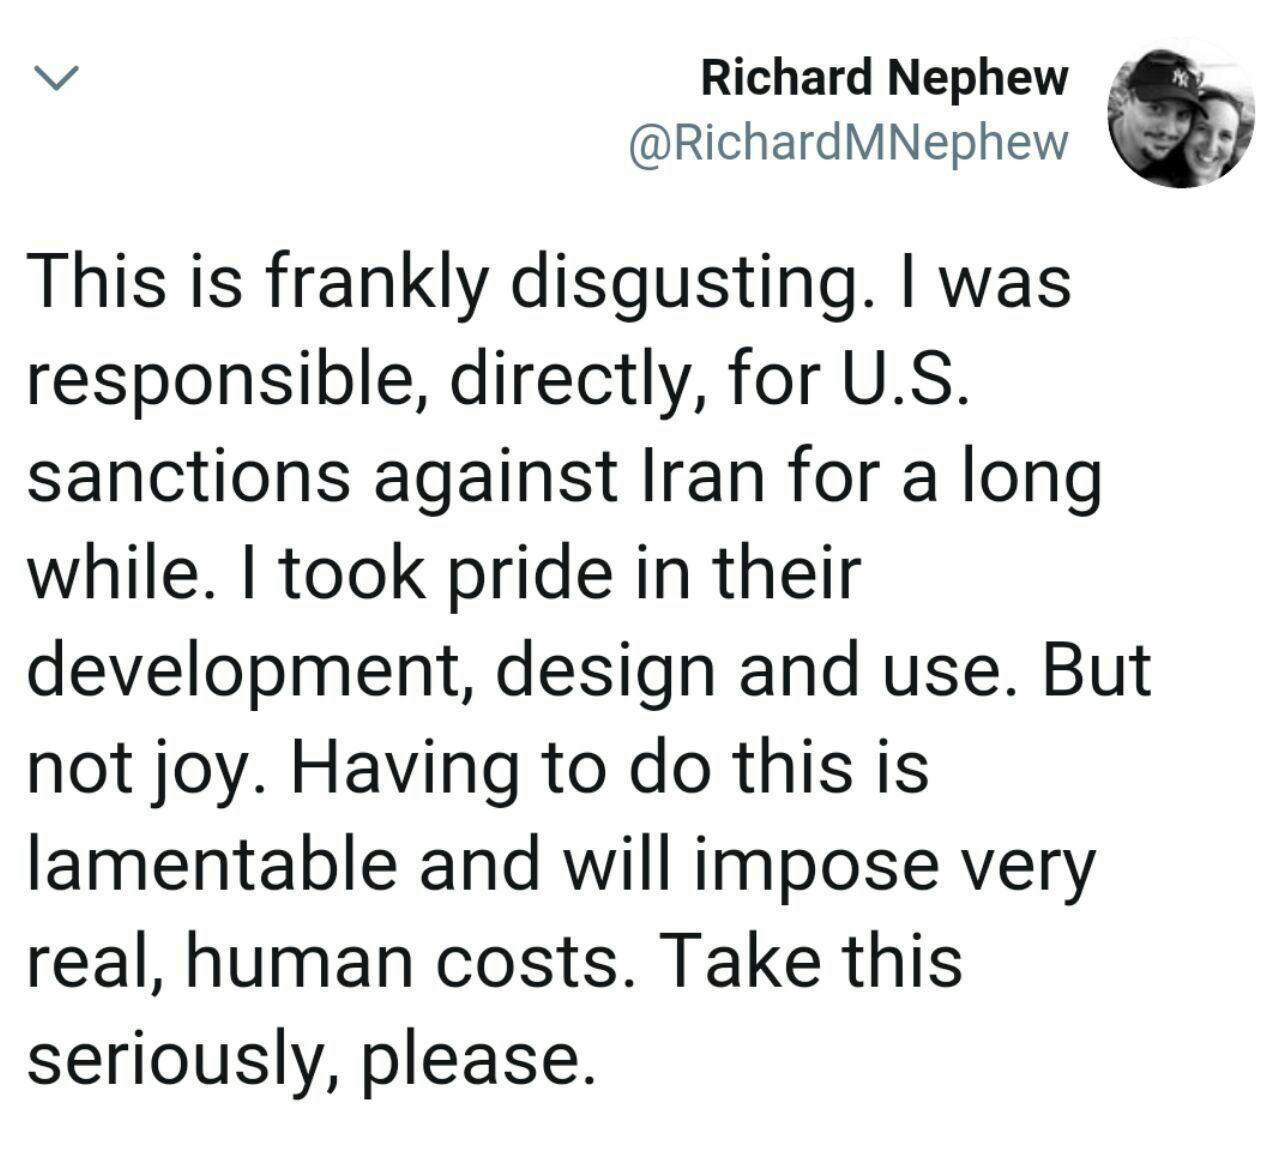
Task: Open the @RichardMNephew handle link
Action: pos(848,143)
